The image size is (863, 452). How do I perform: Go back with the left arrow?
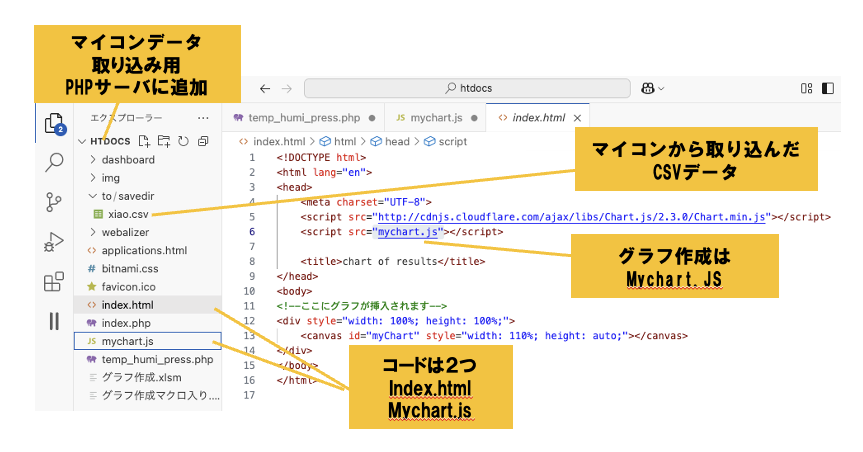click(265, 88)
